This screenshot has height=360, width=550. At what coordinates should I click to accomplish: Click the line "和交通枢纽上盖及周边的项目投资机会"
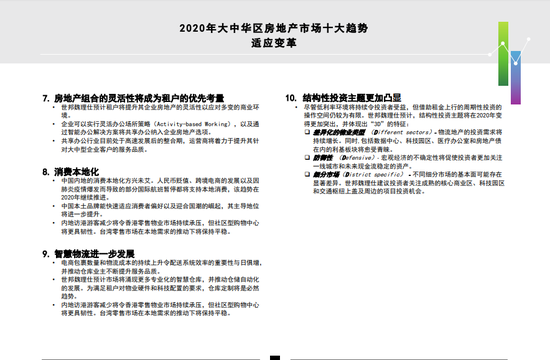coord(369,191)
